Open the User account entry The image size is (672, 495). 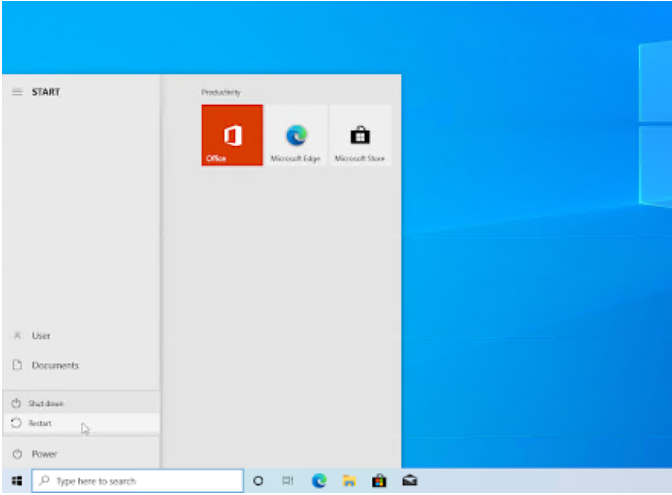click(x=40, y=336)
